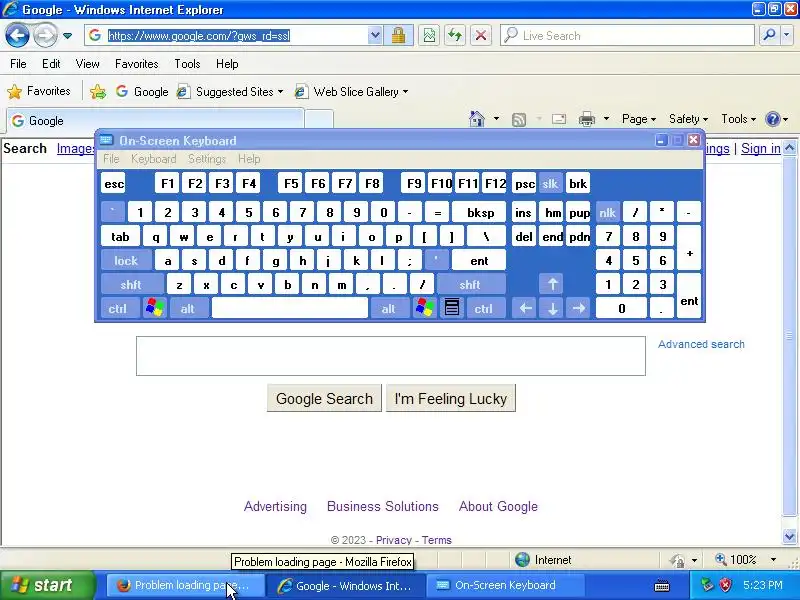The height and width of the screenshot is (600, 800).
Task: Stop loading with the red X icon
Action: pos(481,36)
